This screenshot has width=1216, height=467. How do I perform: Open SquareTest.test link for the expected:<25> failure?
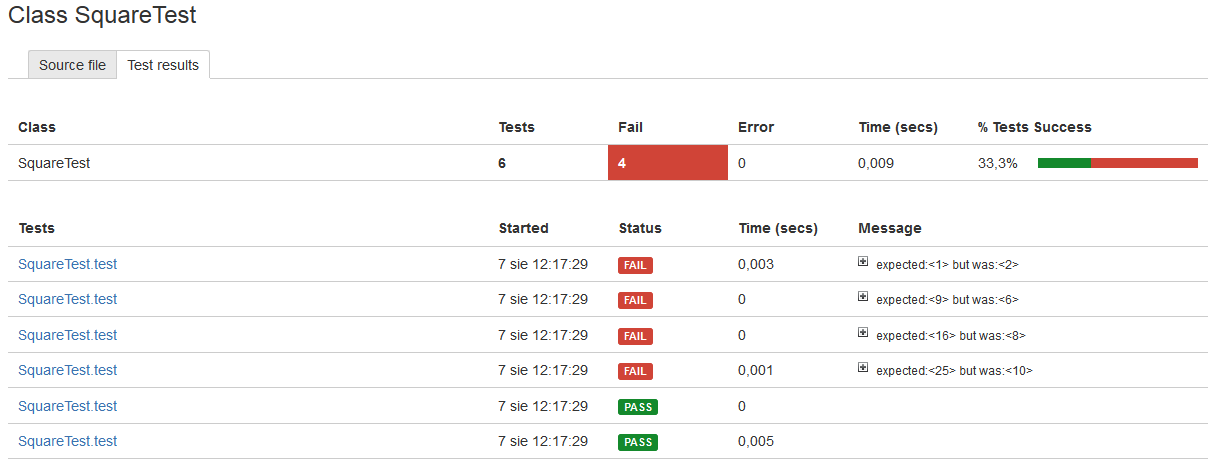pos(67,370)
